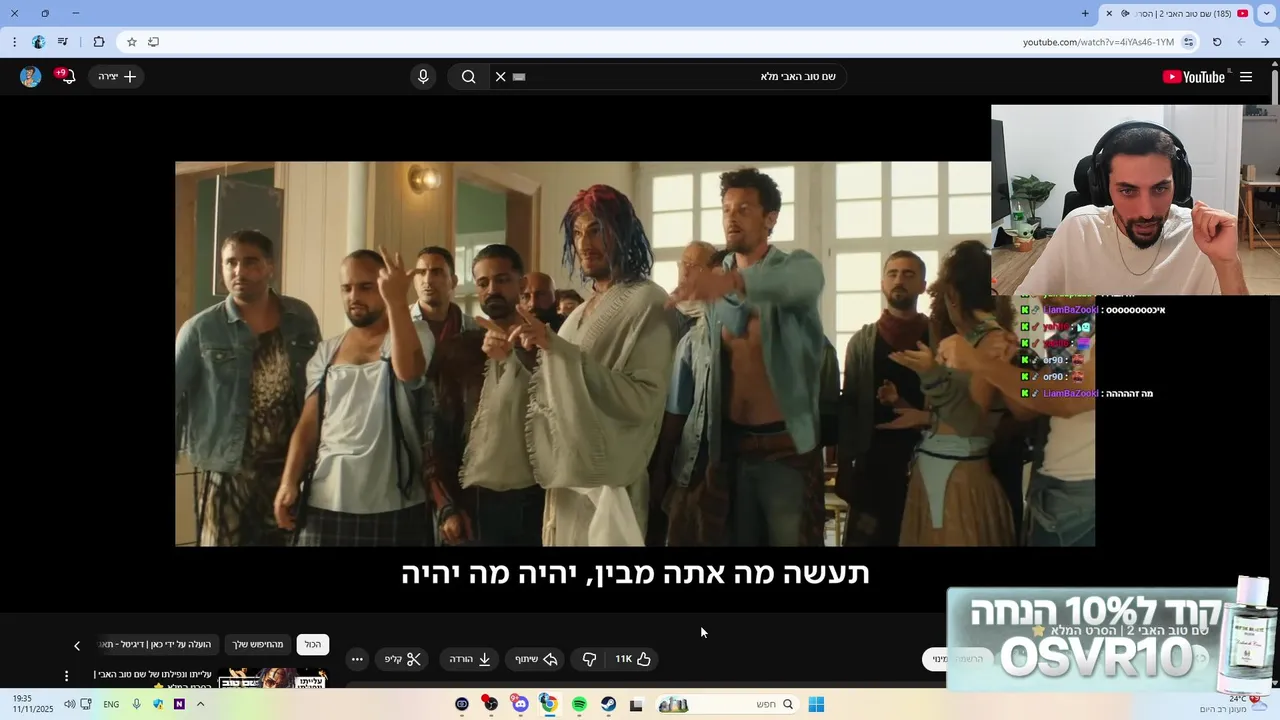Click the YouTube logo to go home
1280x720 pixels.
click(1194, 77)
